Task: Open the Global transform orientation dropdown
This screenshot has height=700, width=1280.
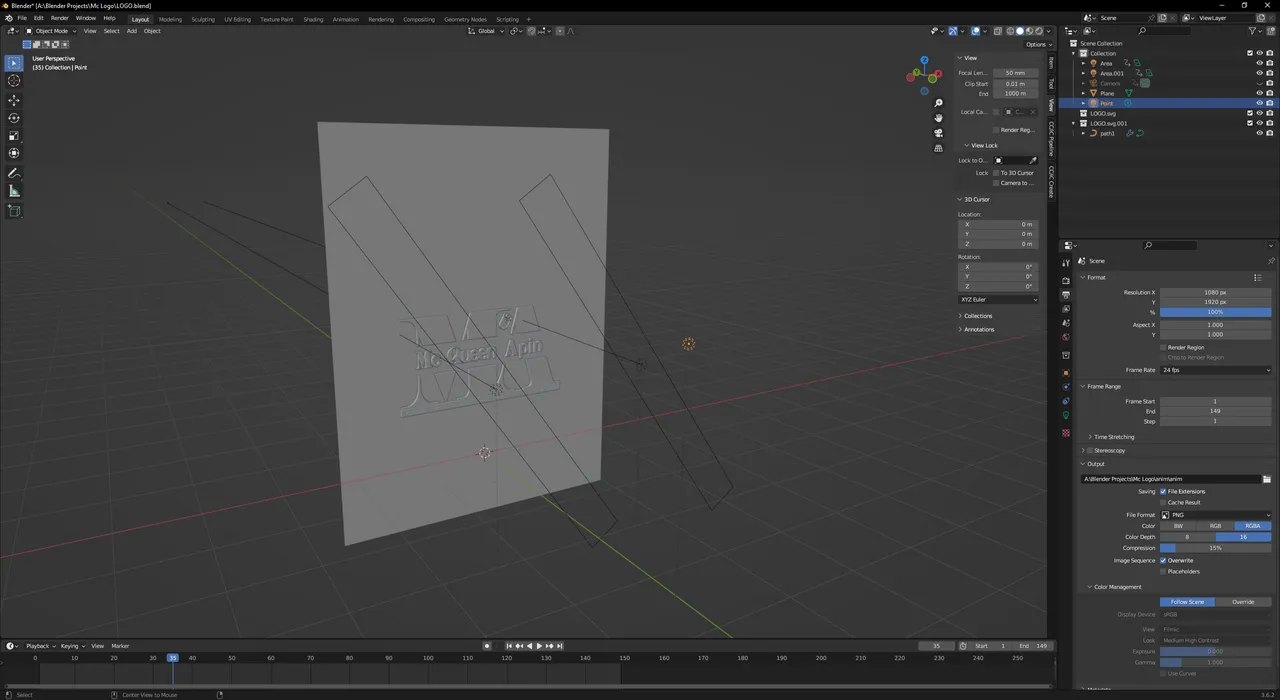Action: pos(484,31)
